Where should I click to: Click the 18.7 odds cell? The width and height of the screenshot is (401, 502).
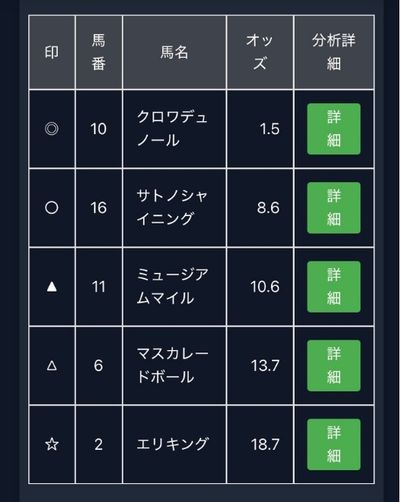click(x=260, y=444)
